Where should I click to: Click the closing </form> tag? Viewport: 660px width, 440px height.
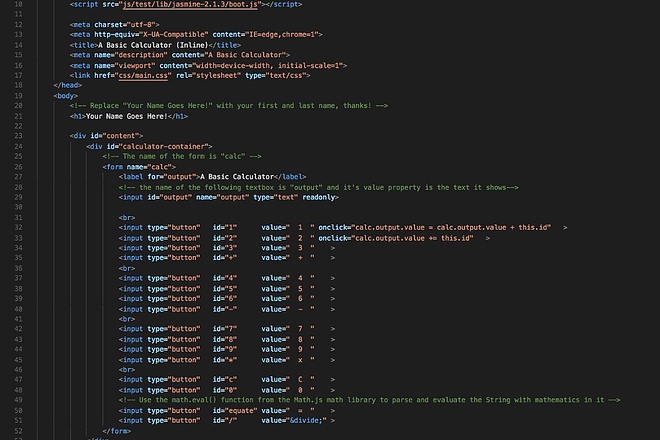click(x=117, y=431)
